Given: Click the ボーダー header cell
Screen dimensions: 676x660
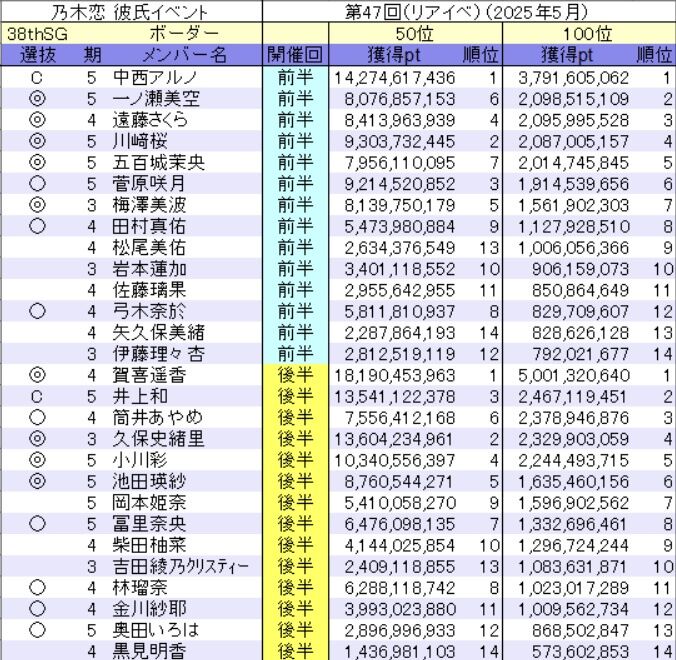Looking at the screenshot, I should coord(184,34).
